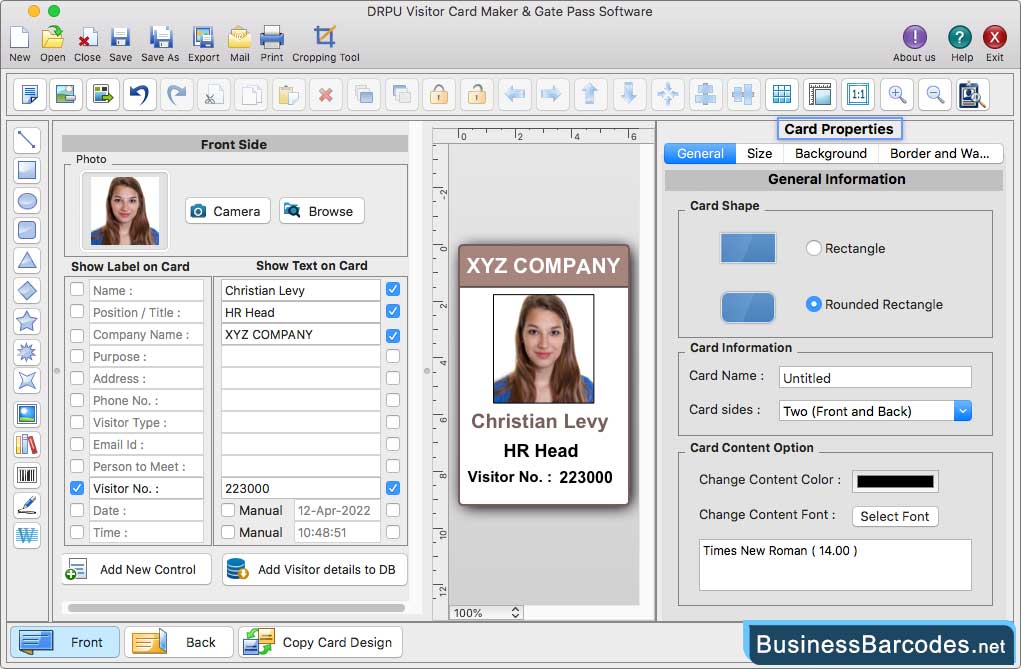This screenshot has height=669, width=1021.
Task: Click the Camera button
Action: (228, 211)
